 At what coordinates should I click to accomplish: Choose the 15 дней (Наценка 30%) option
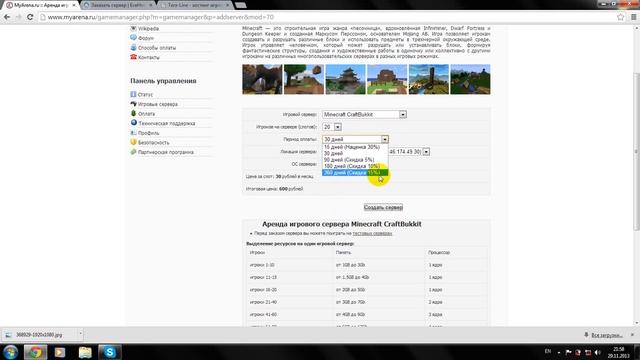point(355,147)
